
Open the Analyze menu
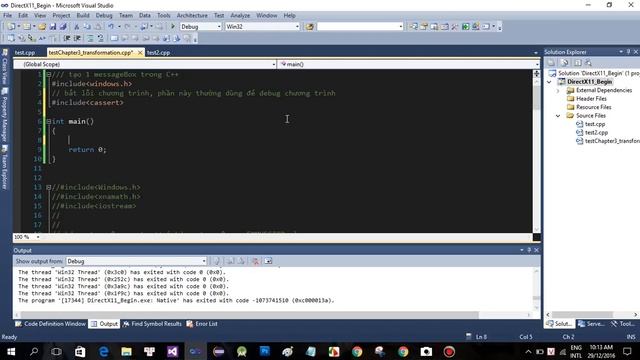(240, 16)
